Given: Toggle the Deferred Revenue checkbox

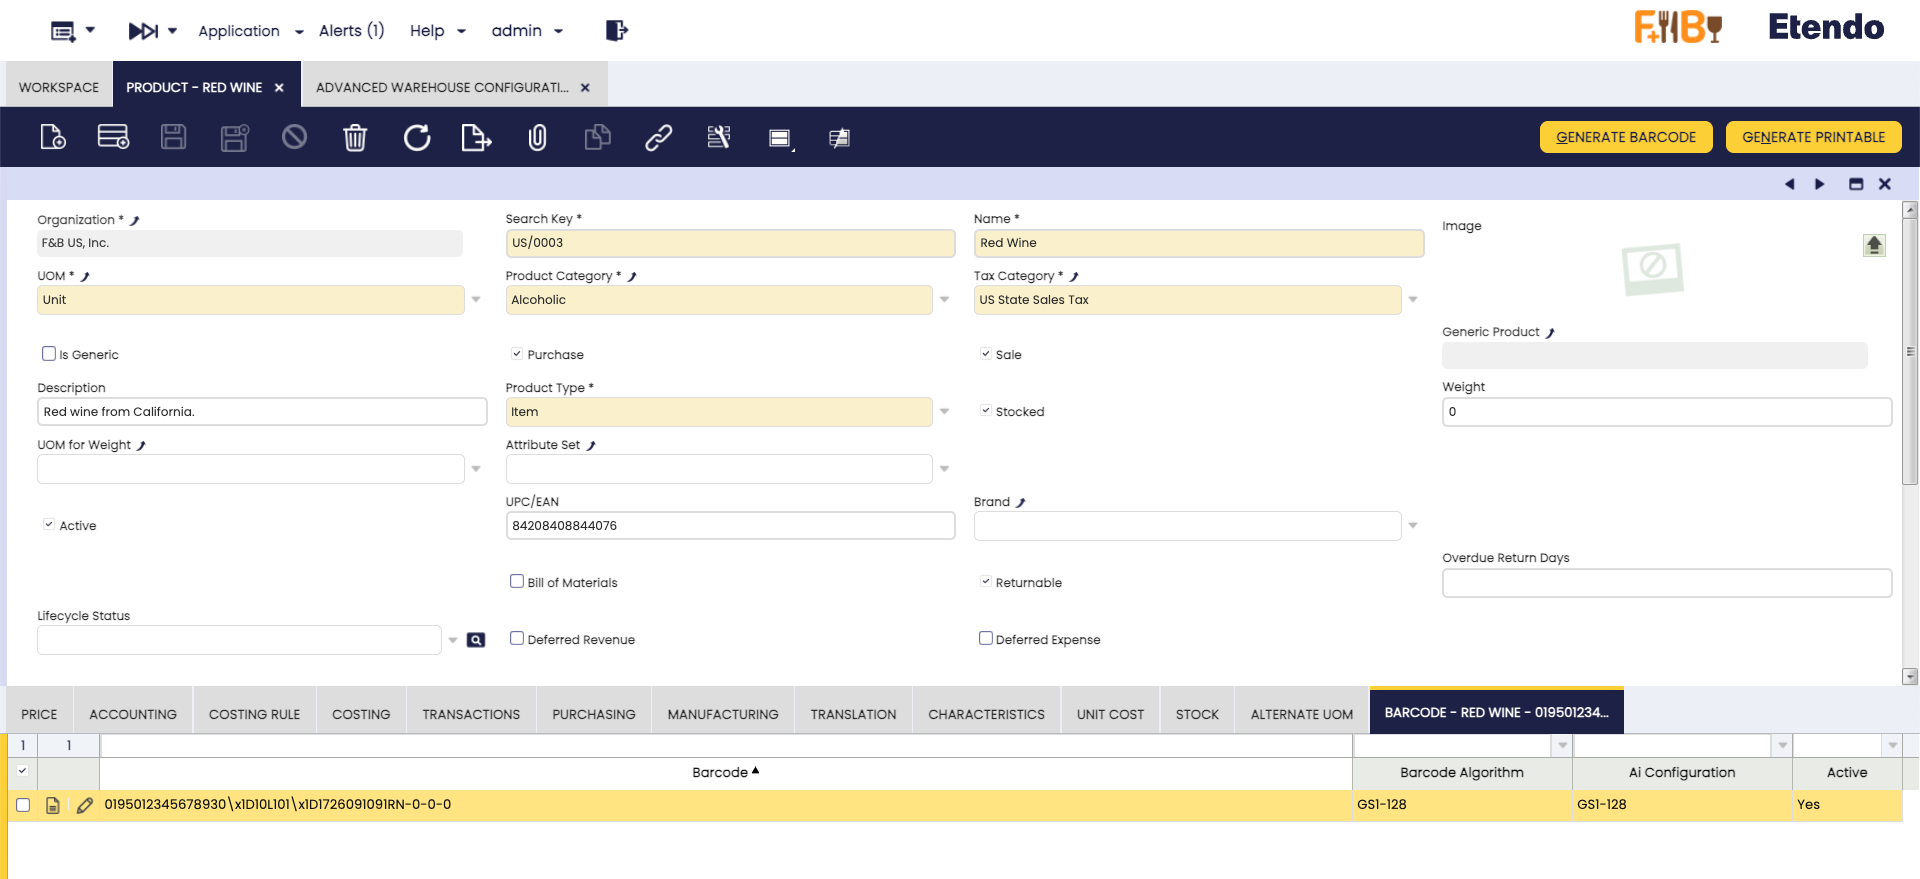Looking at the screenshot, I should click(x=517, y=639).
